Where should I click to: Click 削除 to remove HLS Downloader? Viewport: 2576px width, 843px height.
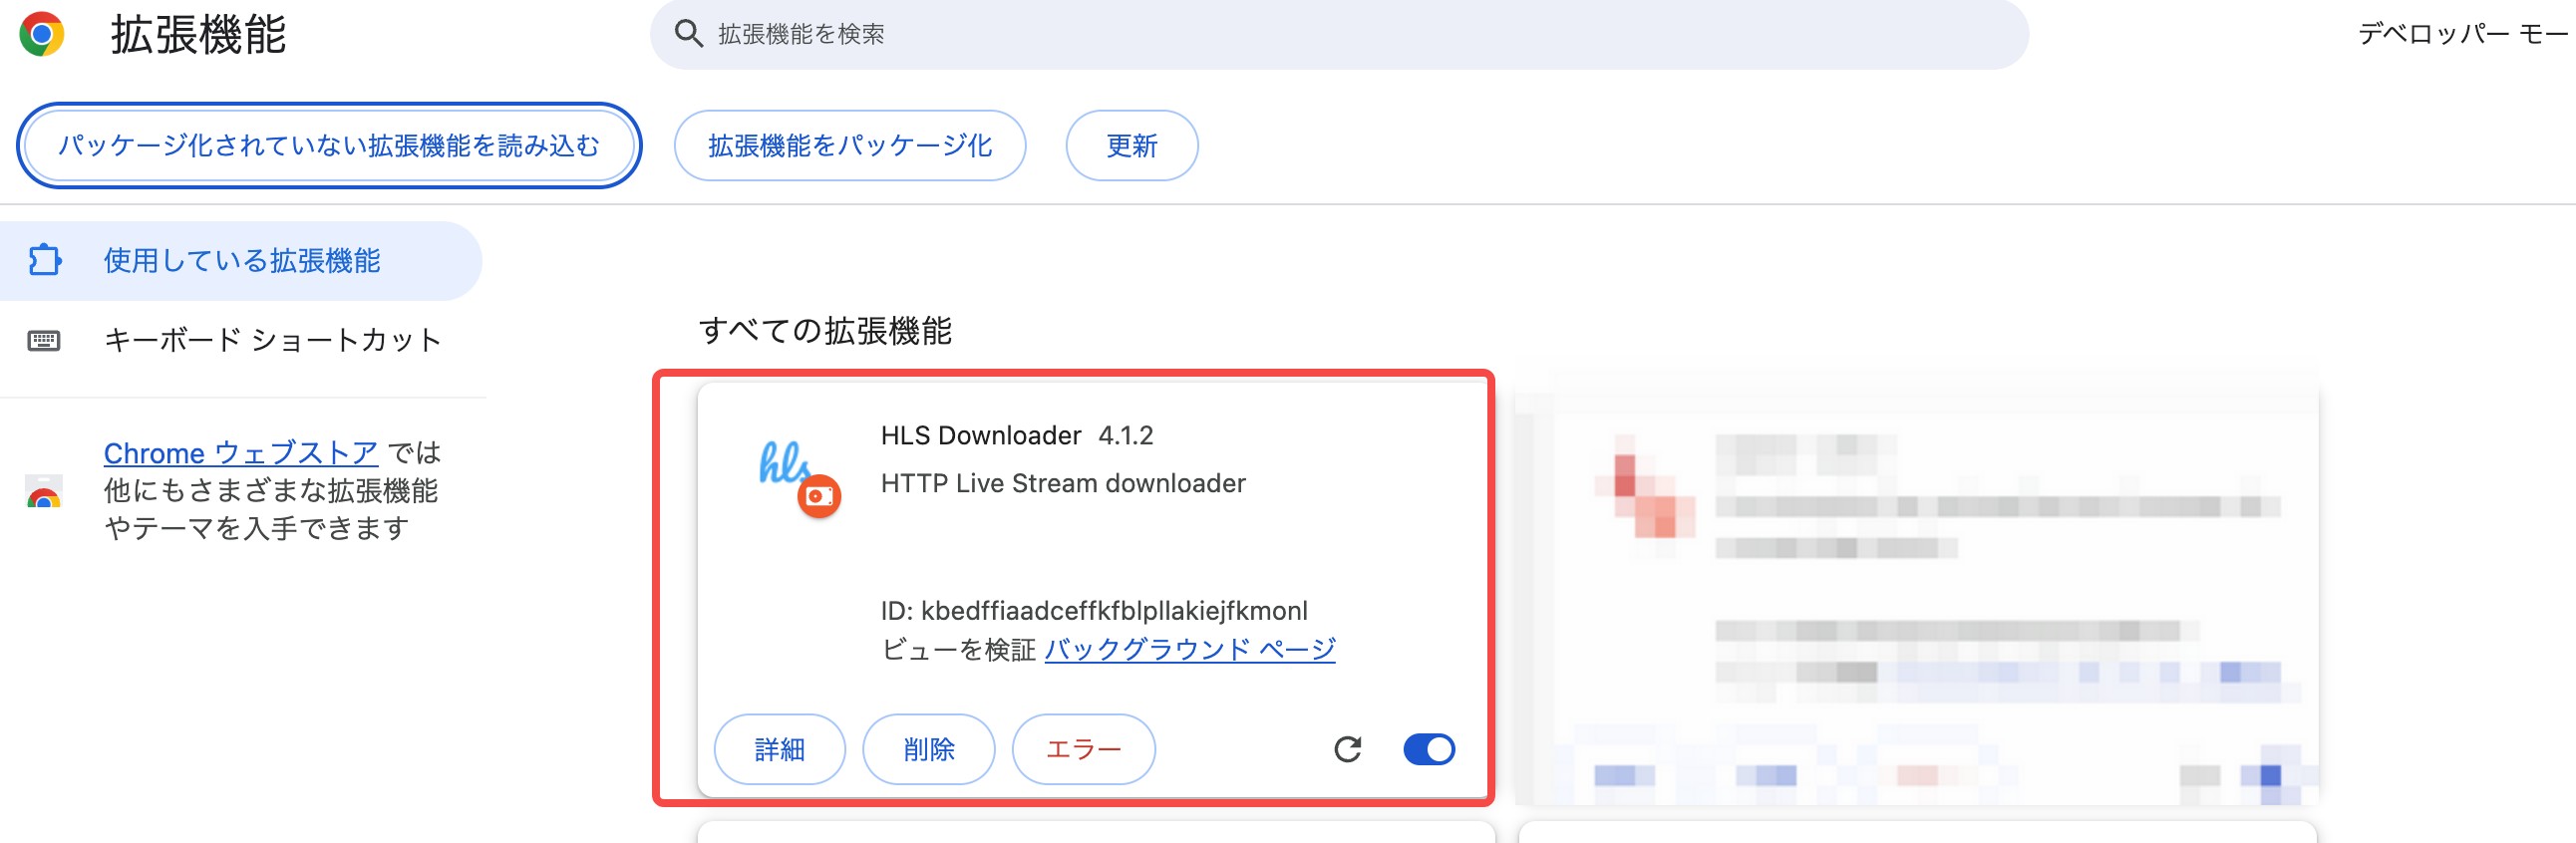pyautogui.click(x=929, y=749)
